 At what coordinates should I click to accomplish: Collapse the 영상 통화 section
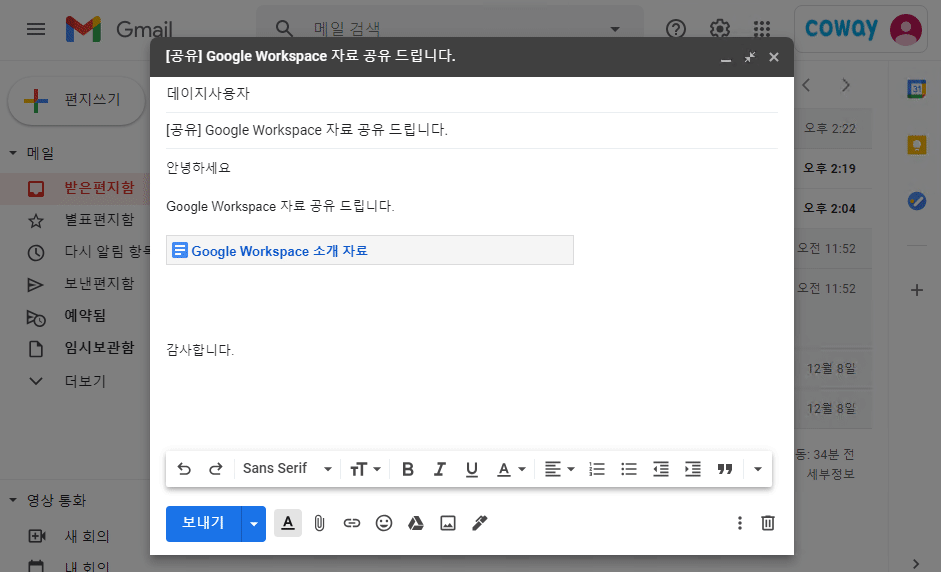click(13, 500)
